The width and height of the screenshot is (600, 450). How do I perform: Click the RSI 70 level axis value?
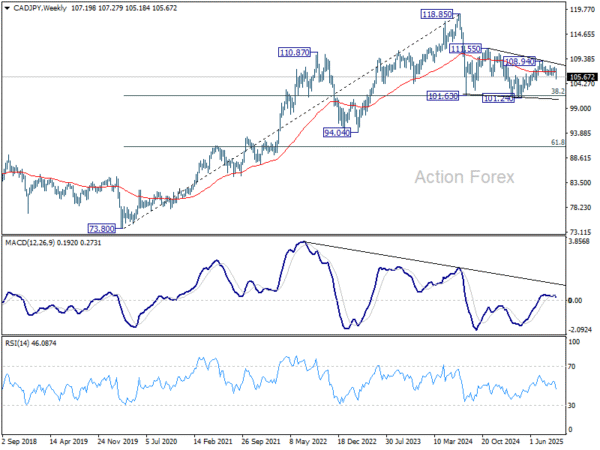click(574, 368)
